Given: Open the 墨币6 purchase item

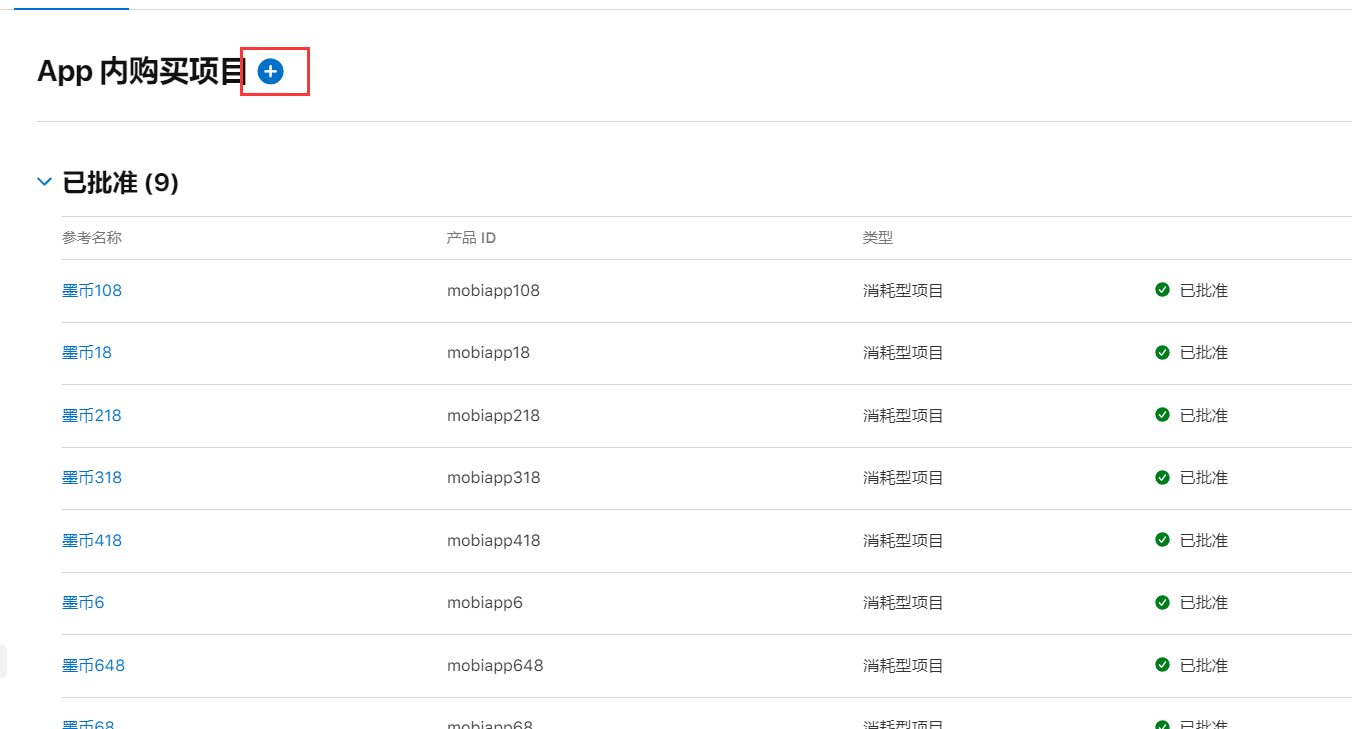Looking at the screenshot, I should (83, 602).
